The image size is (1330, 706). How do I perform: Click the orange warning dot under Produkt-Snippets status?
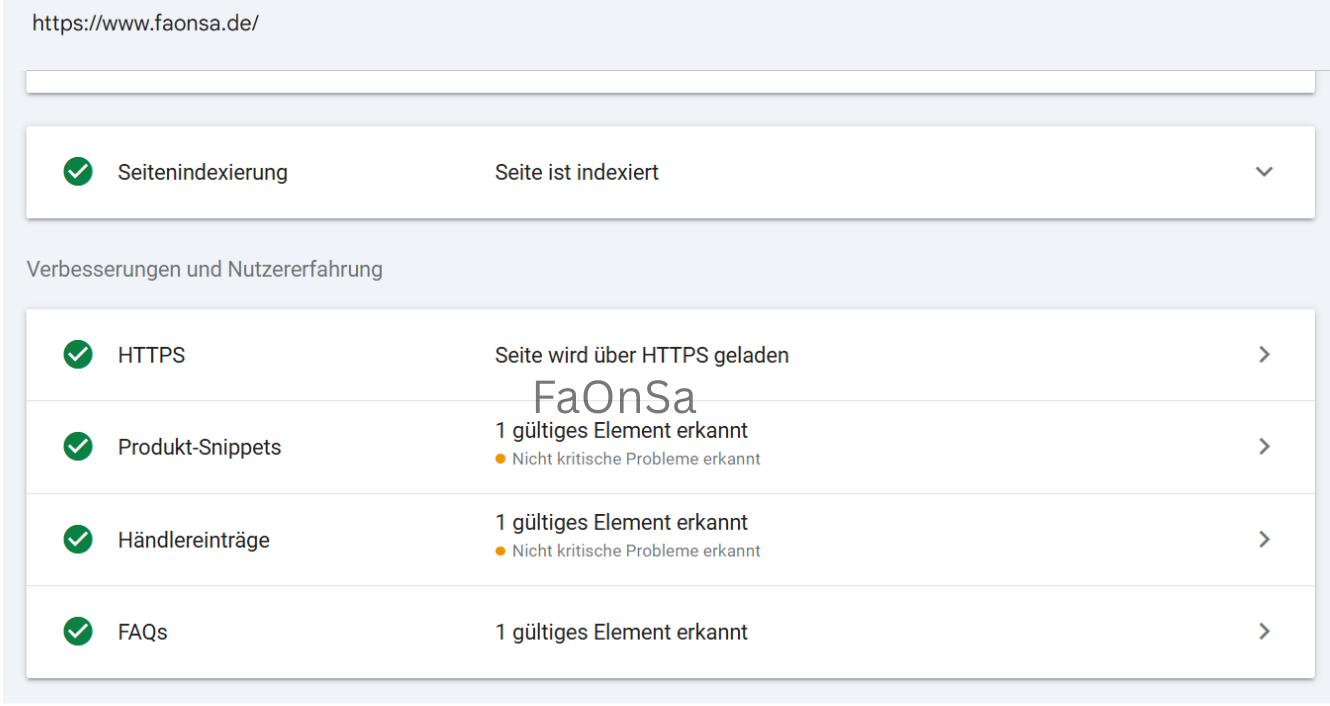tap(500, 460)
